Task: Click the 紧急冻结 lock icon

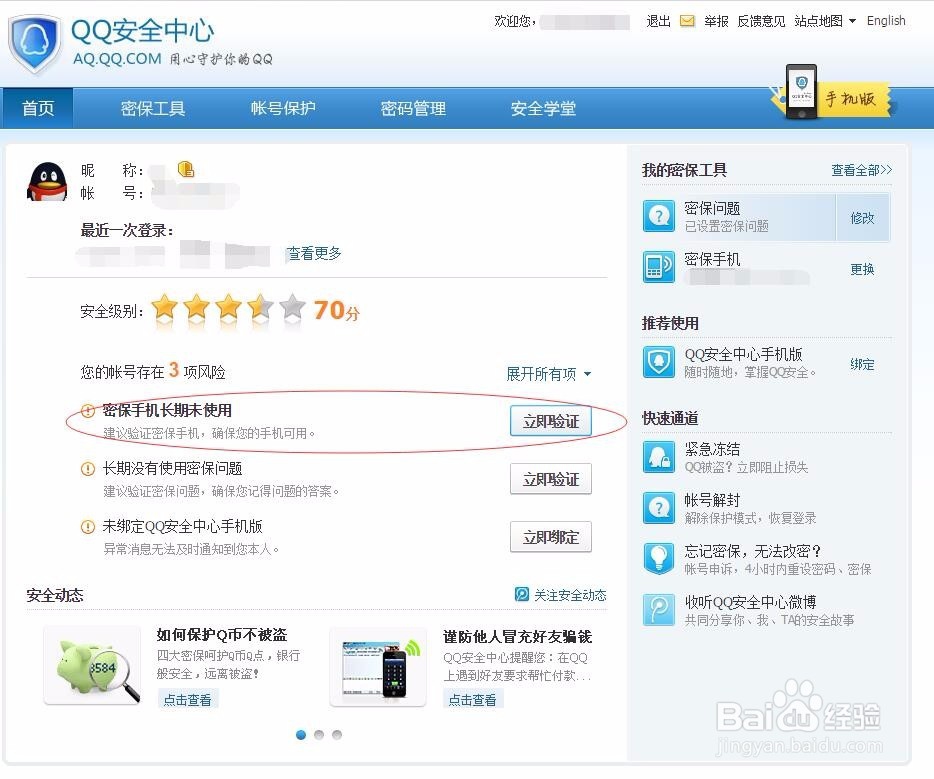Action: (x=659, y=457)
